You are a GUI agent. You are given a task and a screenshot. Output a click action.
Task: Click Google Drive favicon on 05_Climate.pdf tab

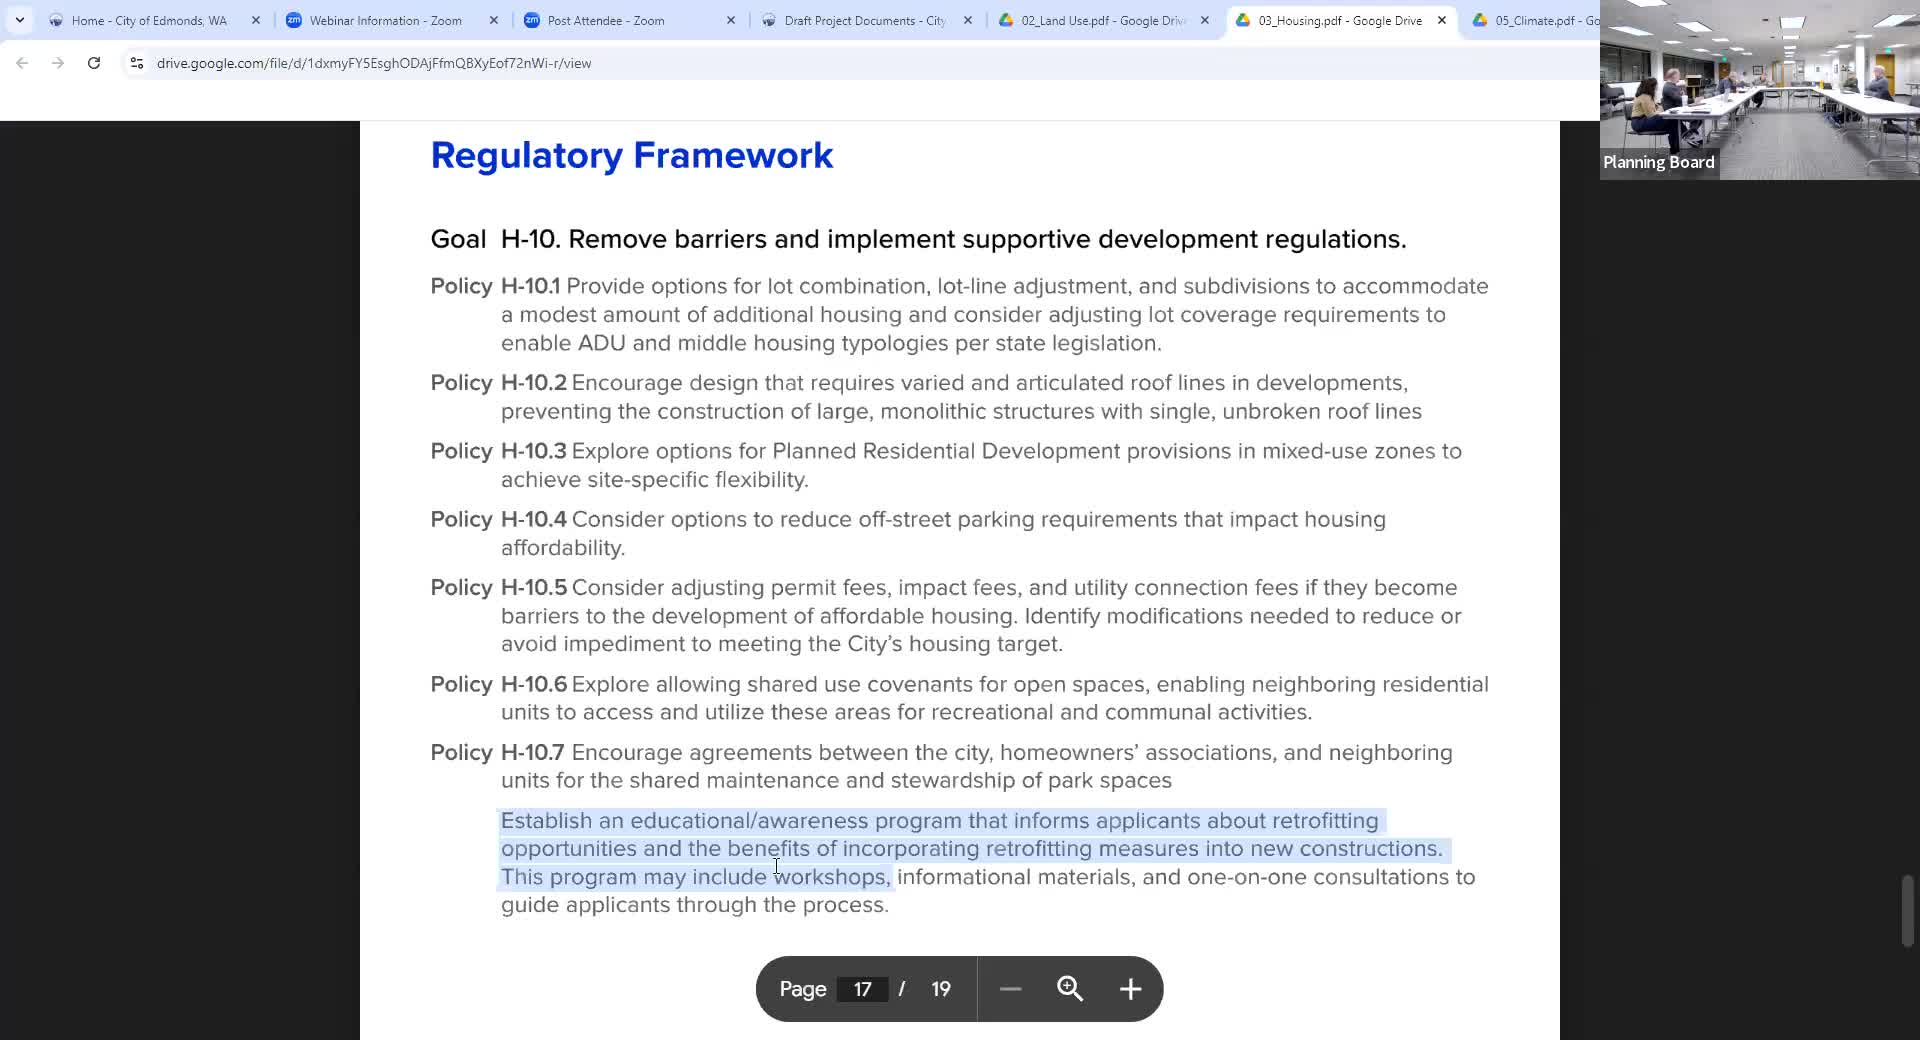click(1480, 20)
